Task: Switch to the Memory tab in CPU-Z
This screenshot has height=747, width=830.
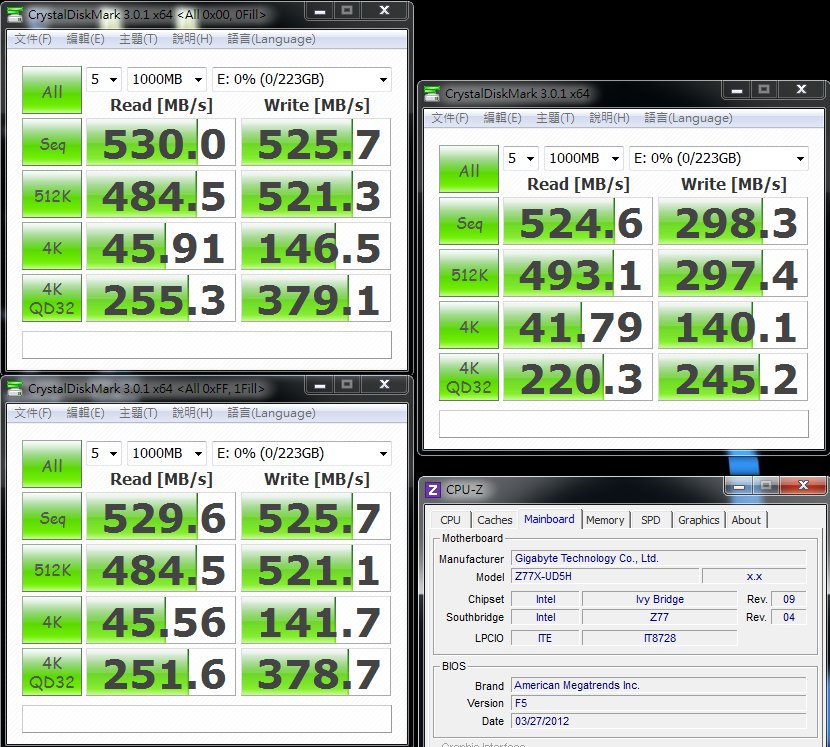Action: pyautogui.click(x=605, y=520)
